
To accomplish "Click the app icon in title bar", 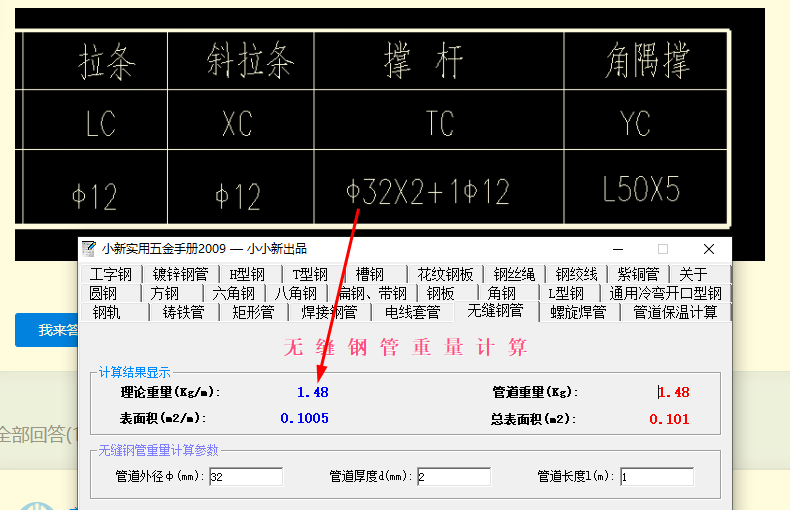I will pos(89,248).
